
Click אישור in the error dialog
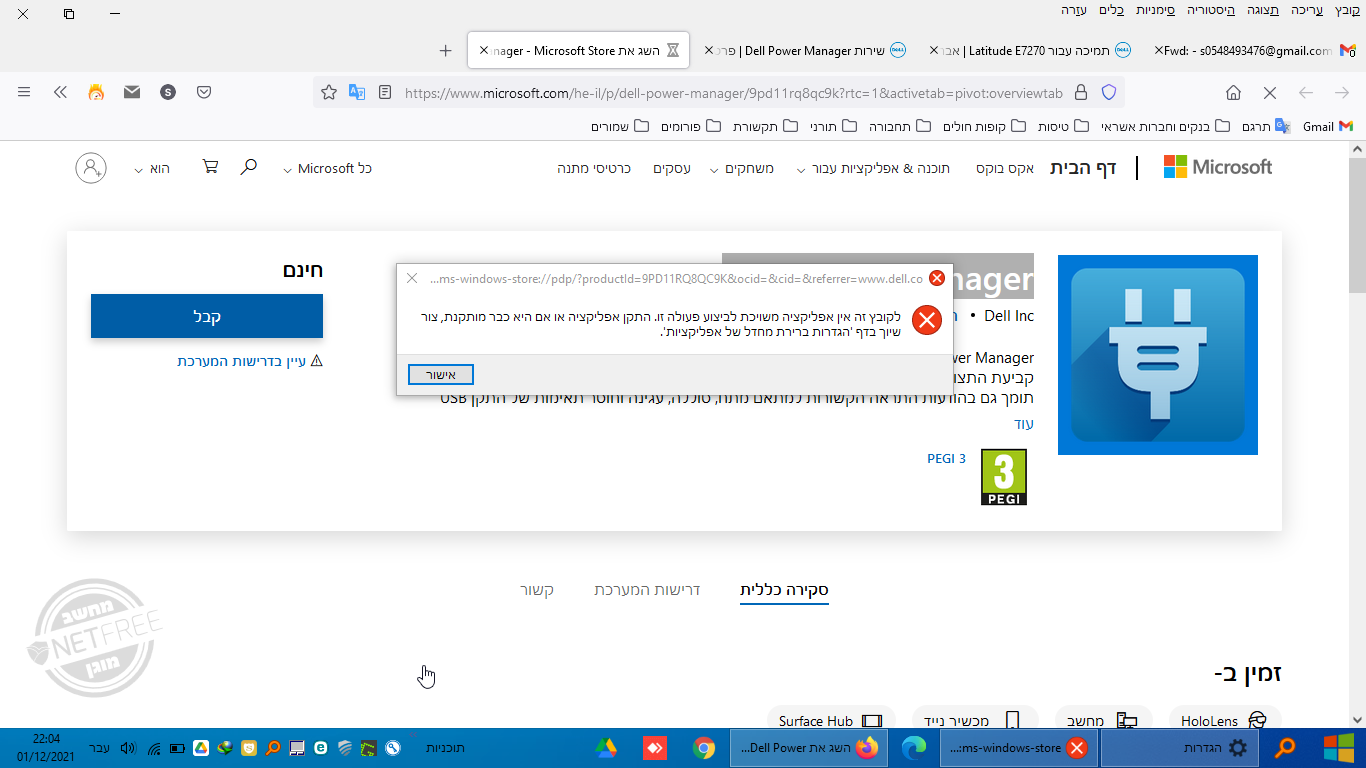pos(441,375)
